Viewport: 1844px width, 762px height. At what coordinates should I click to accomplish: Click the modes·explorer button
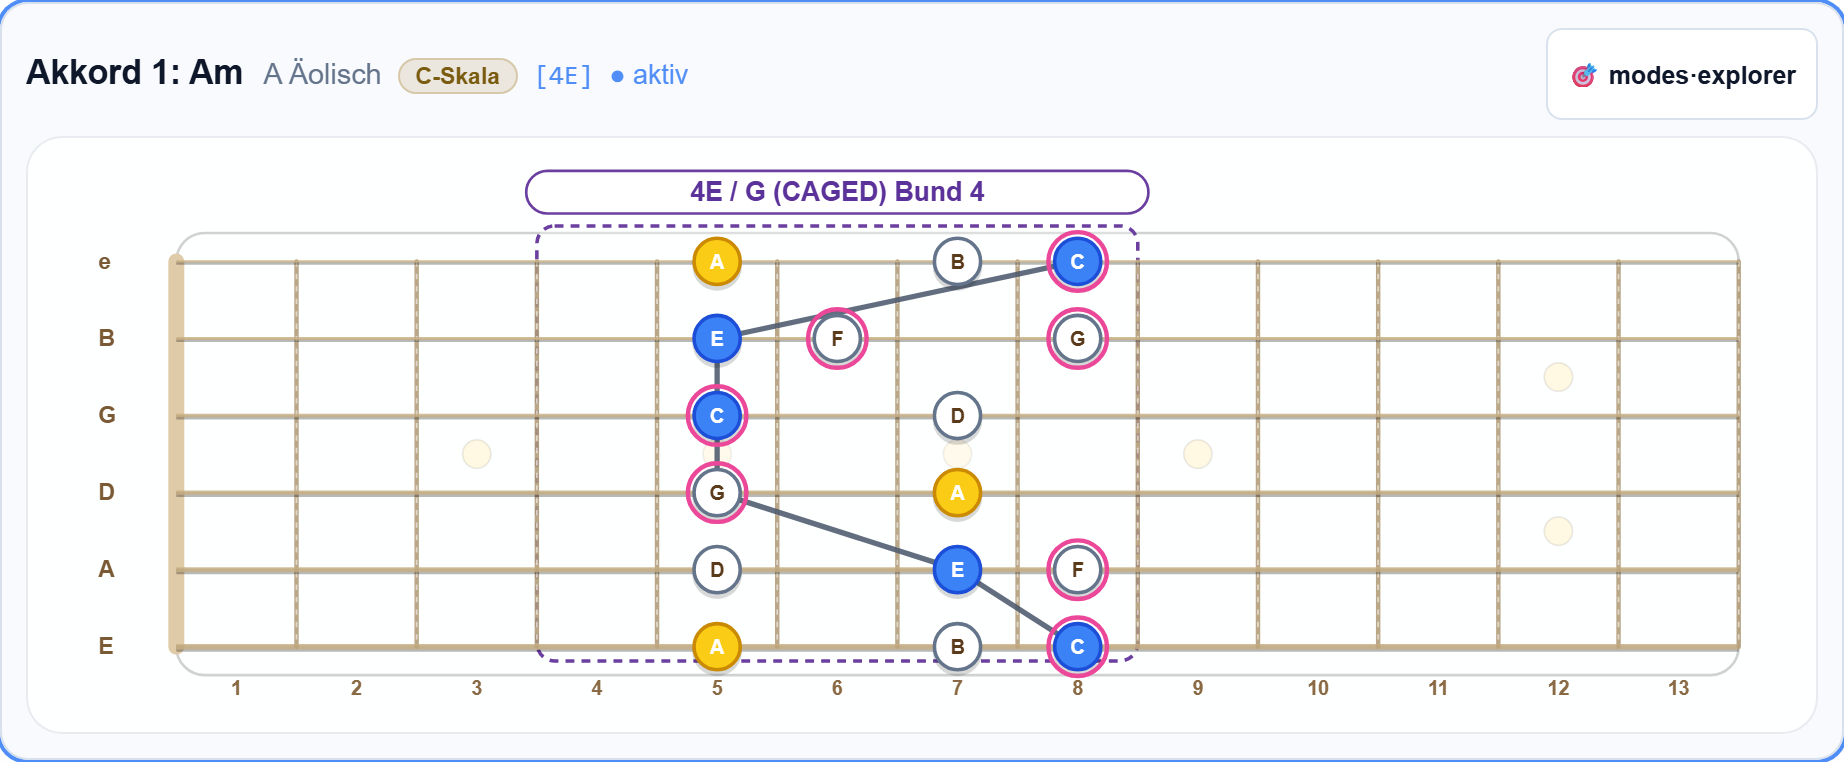[x=1682, y=75]
